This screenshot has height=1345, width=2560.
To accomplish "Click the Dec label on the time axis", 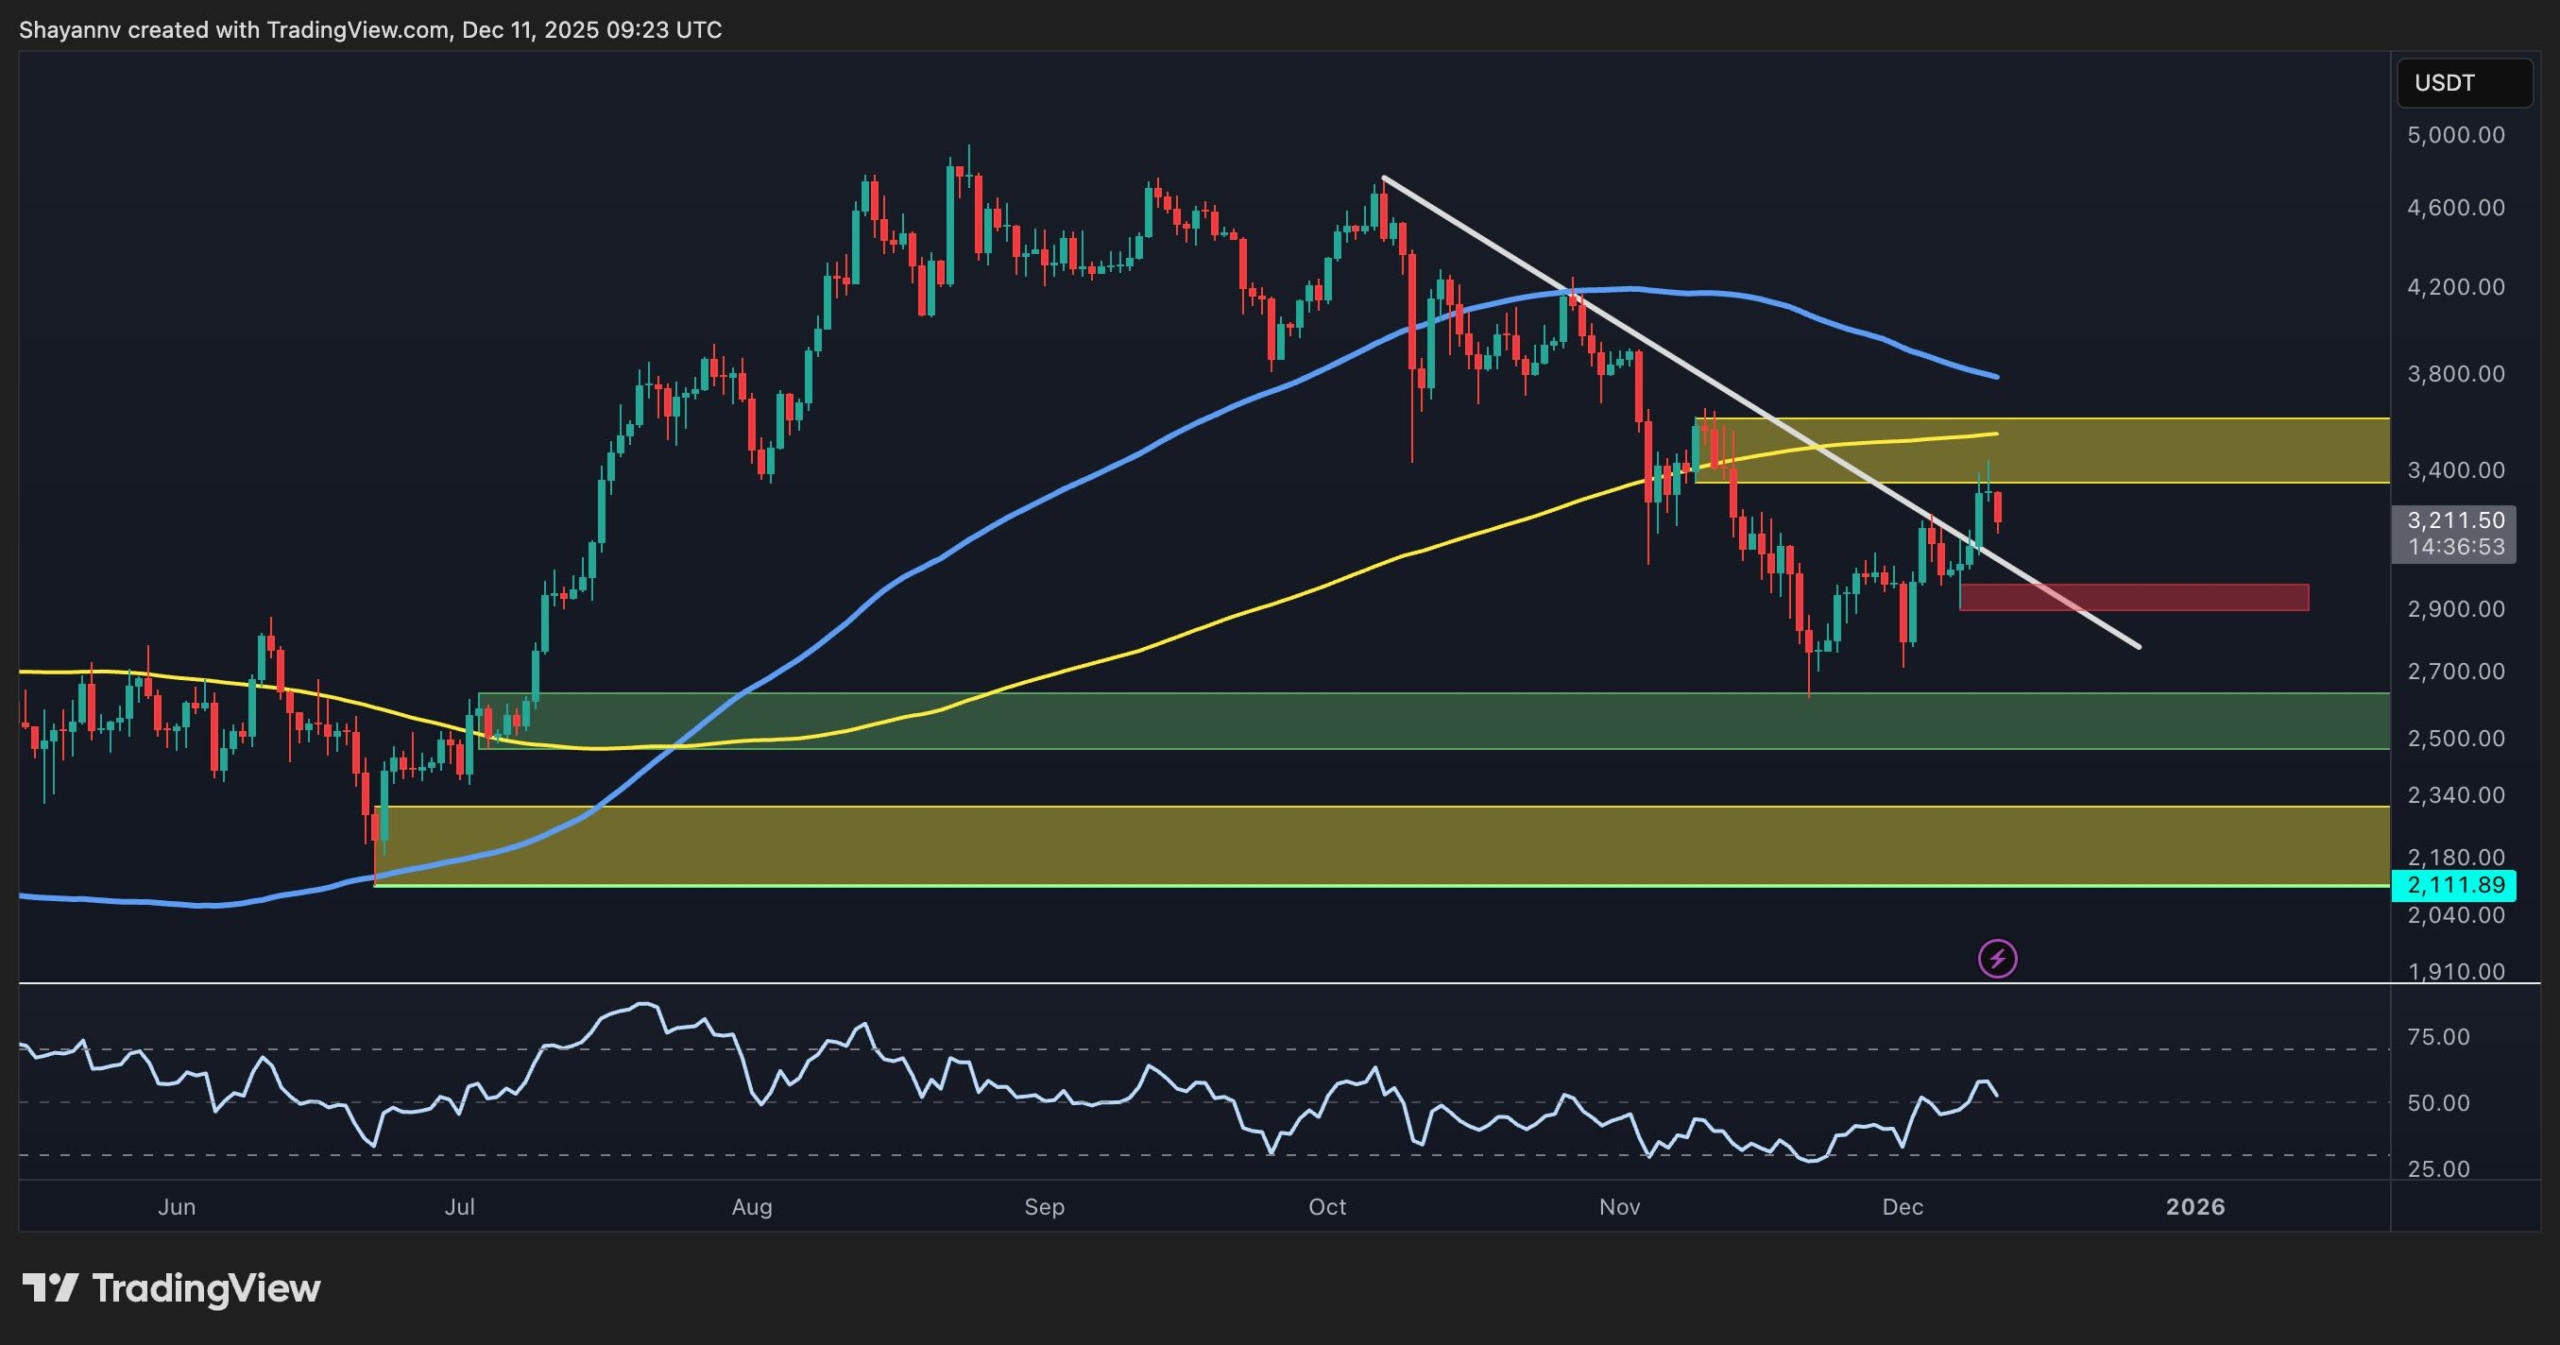I will 1904,1207.
